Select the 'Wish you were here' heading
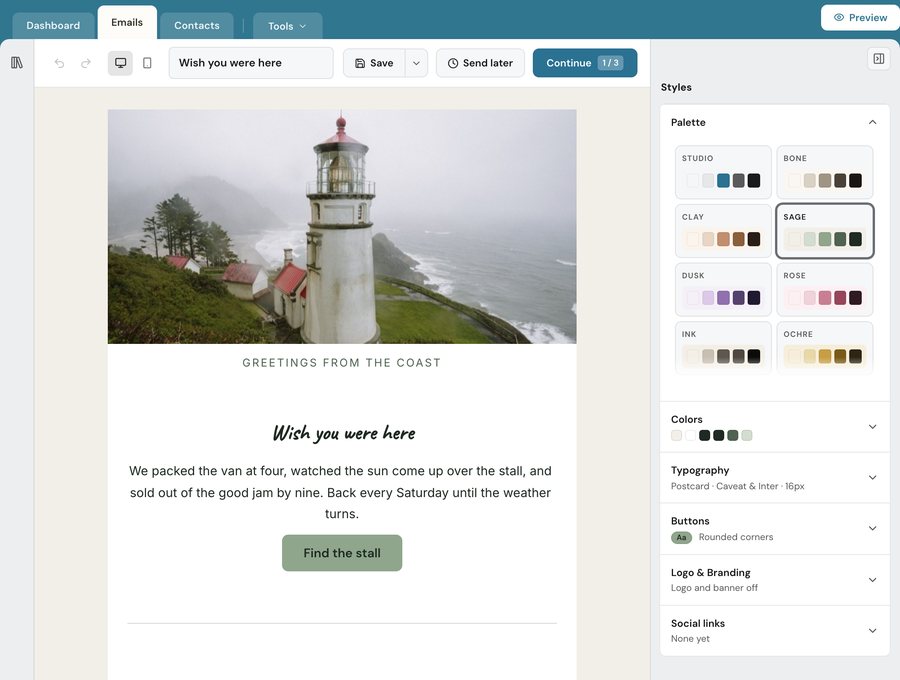Viewport: 900px width, 680px height. click(x=344, y=433)
